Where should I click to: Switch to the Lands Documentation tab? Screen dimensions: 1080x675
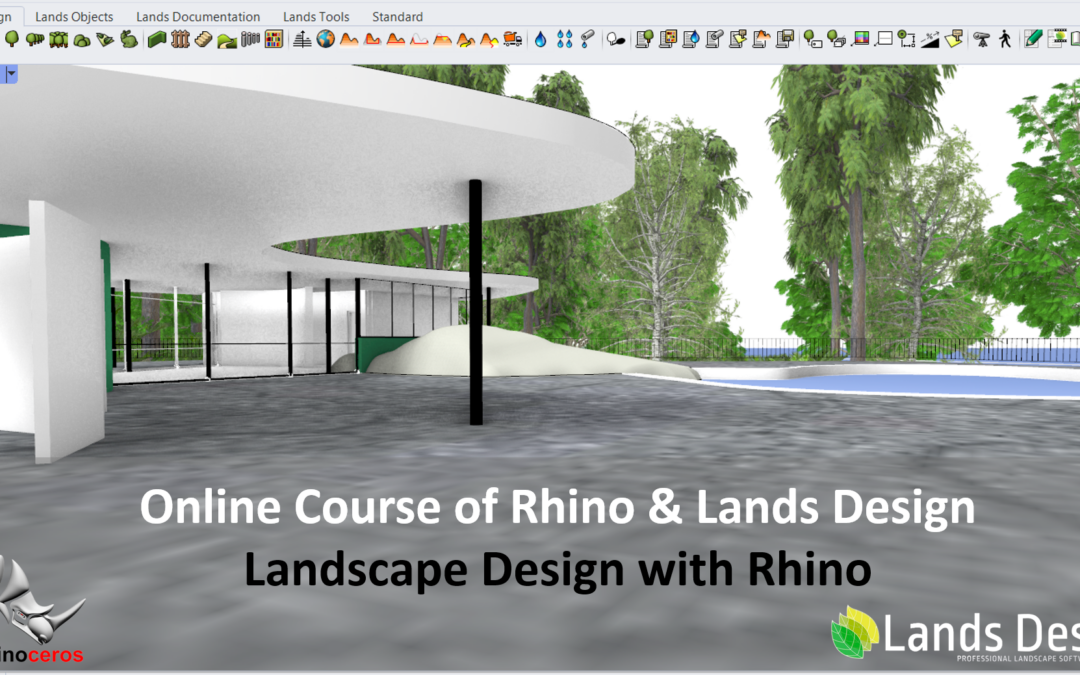pos(198,17)
